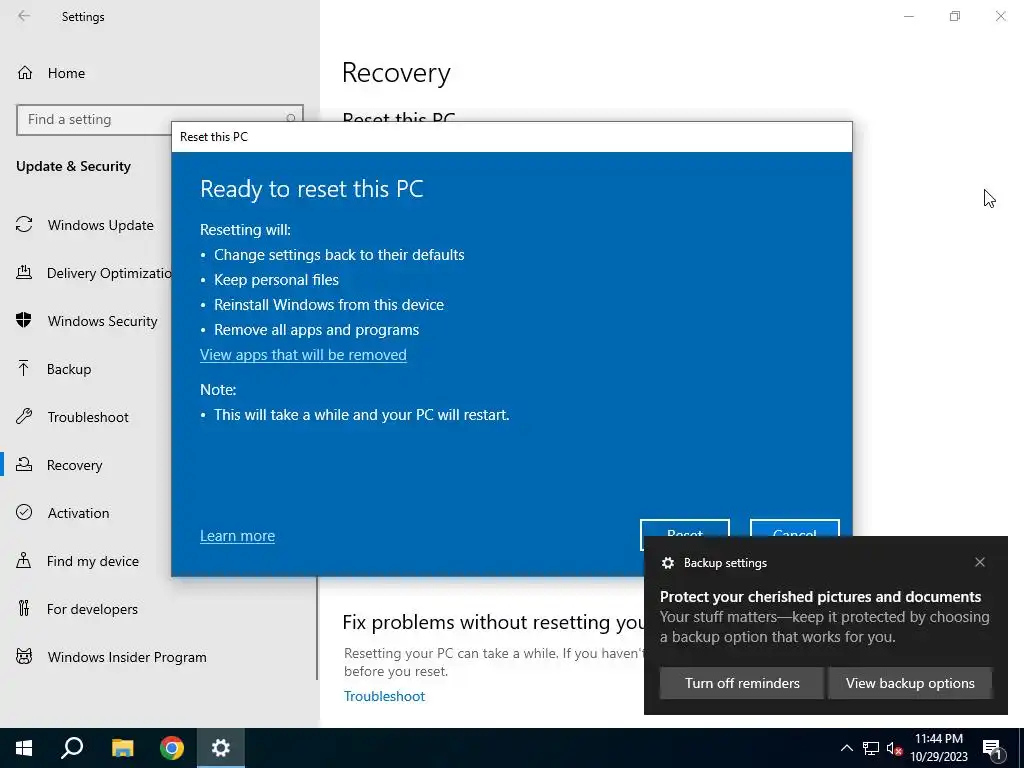This screenshot has width=1024, height=768.
Task: Launch Google Chrome from taskbar
Action: [172, 748]
